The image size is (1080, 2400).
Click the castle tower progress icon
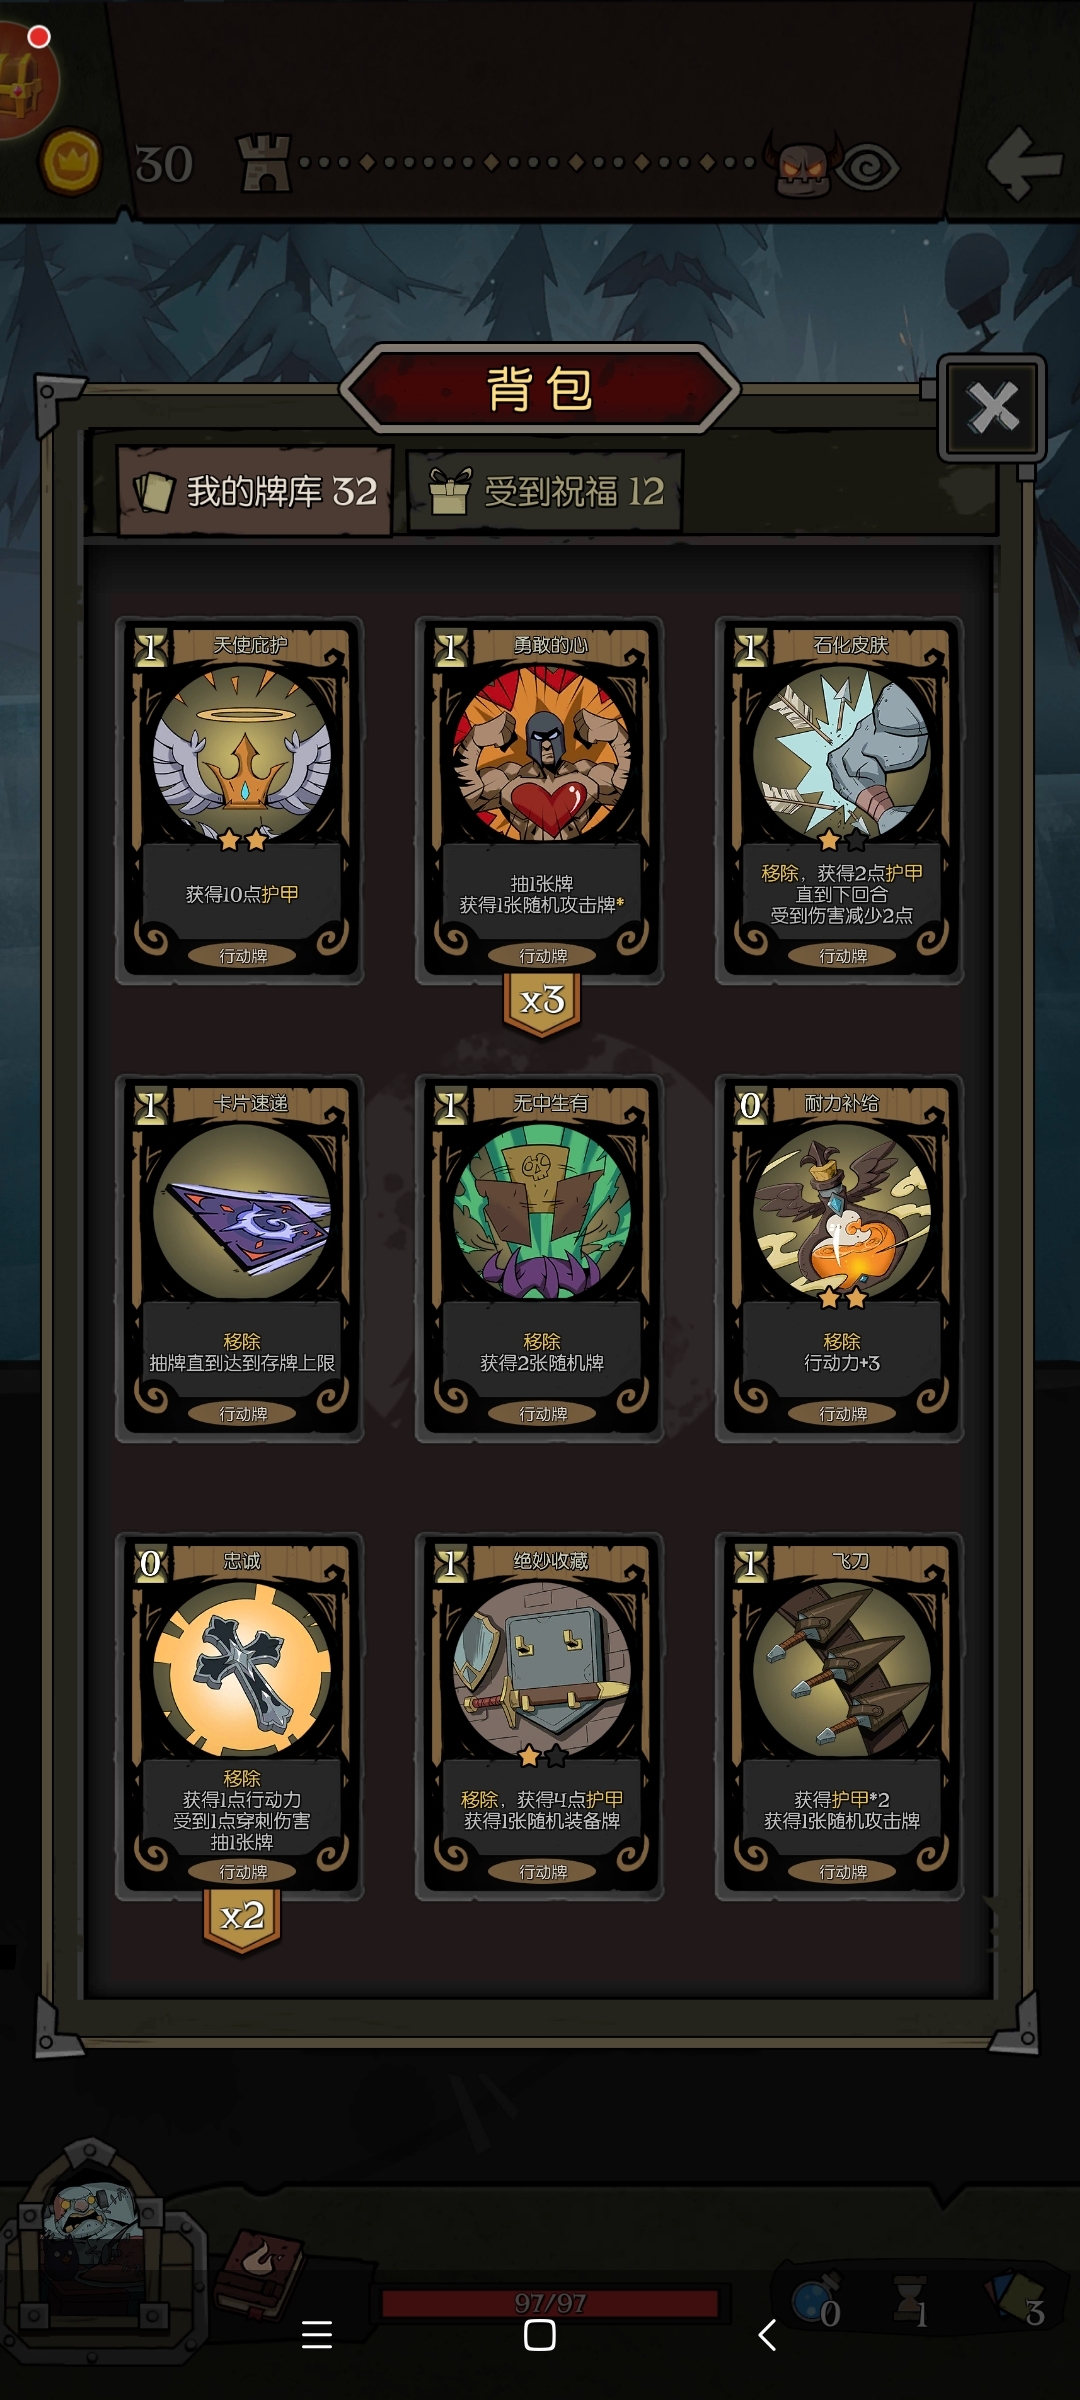point(265,163)
